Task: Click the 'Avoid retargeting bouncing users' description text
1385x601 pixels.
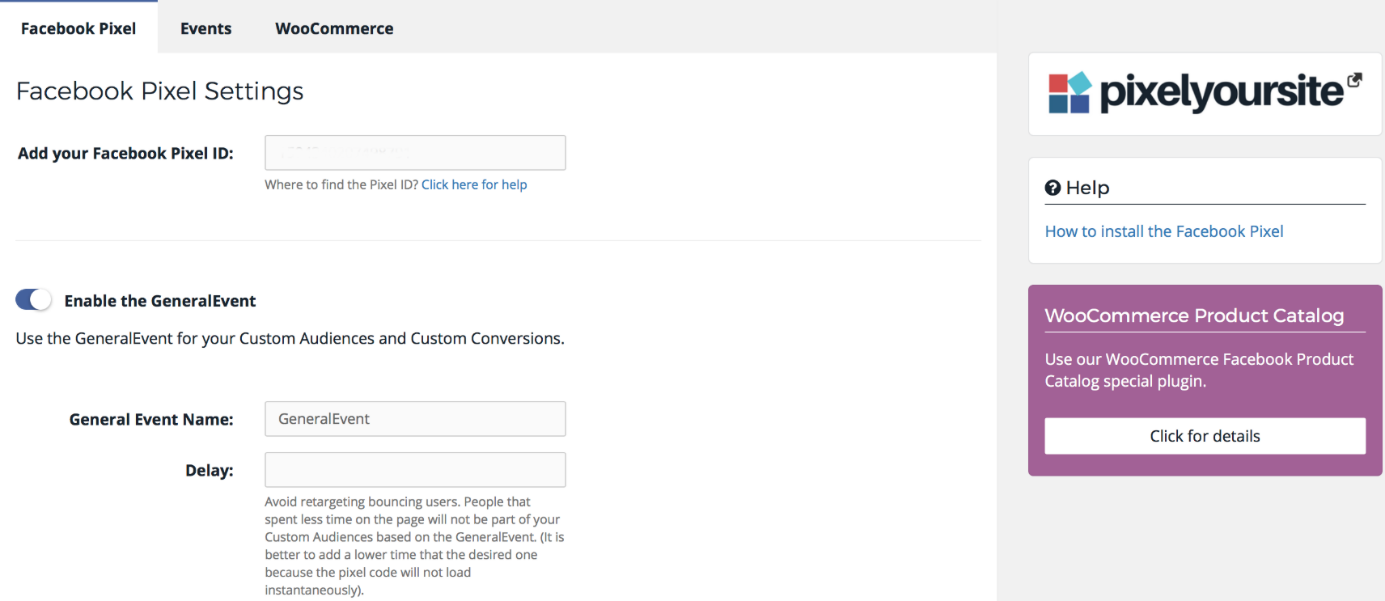Action: 415,545
